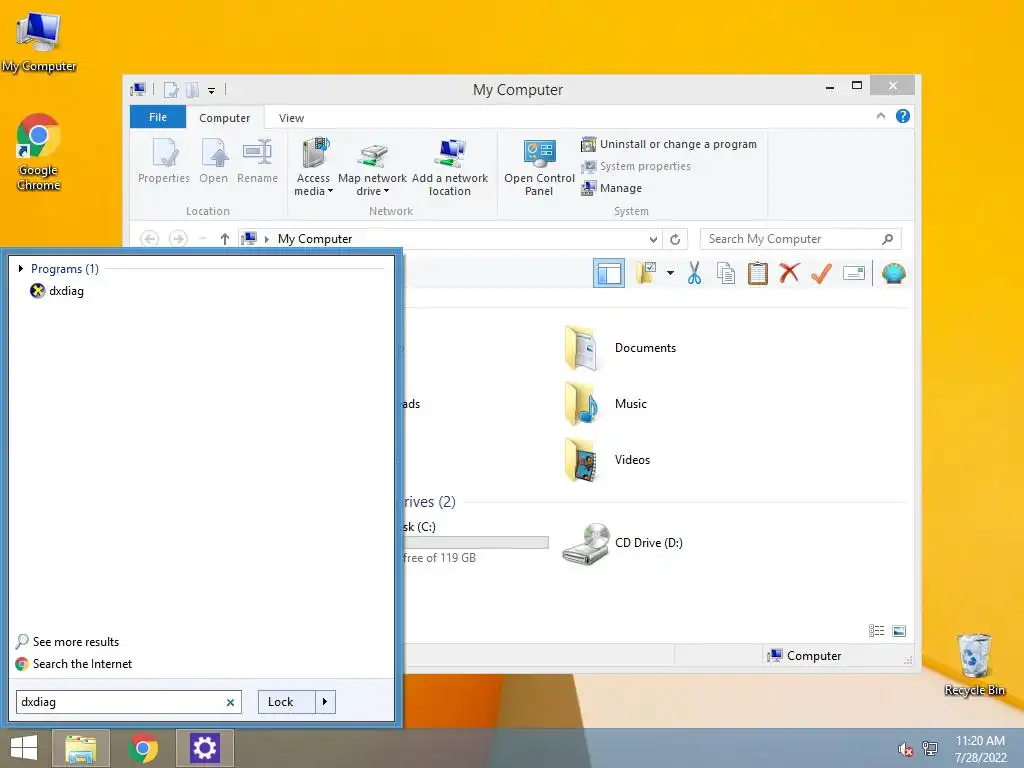Click the scissors Cut icon
Viewport: 1024px width, 768px height.
pos(694,273)
